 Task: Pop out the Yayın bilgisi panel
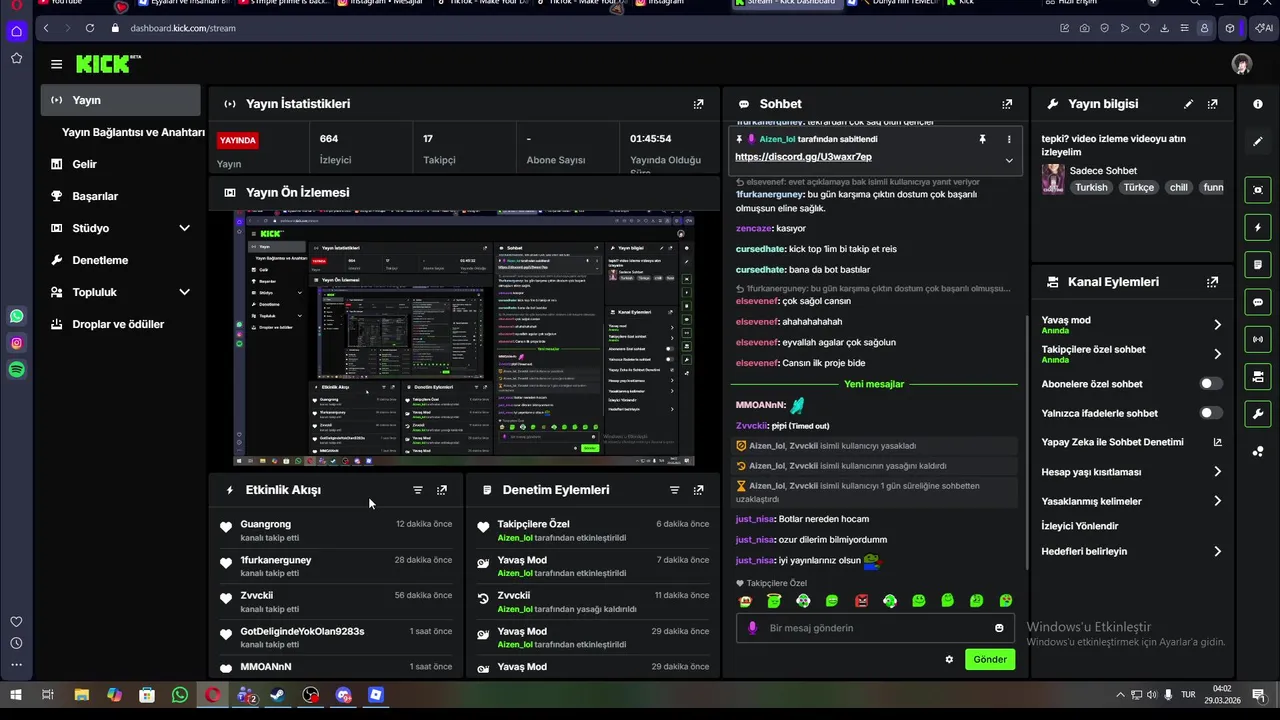click(x=1212, y=104)
